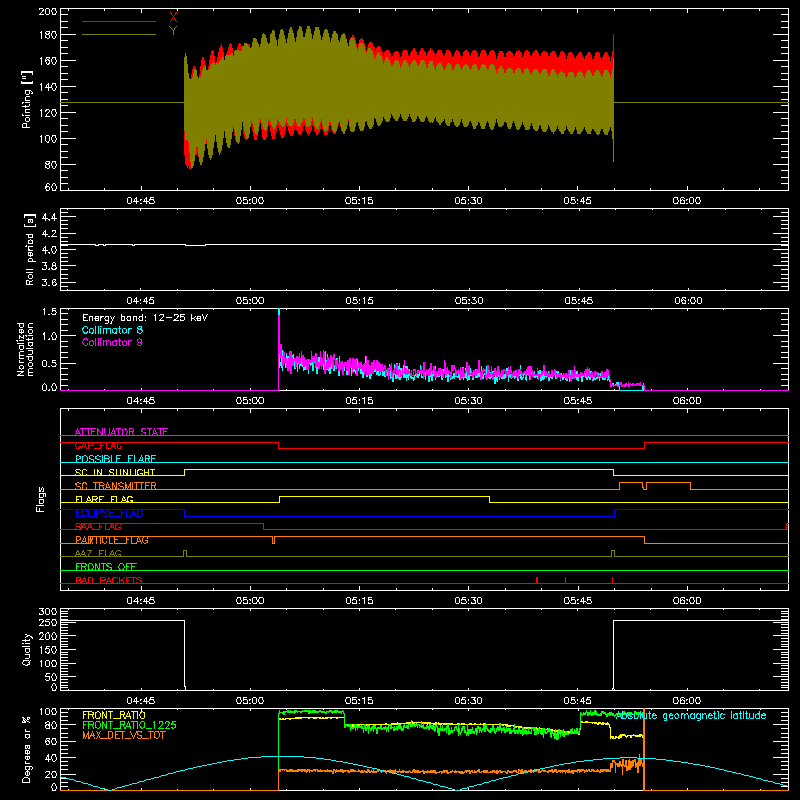The image size is (800, 800).
Task: Click the 'Degrees or %' axis title
Action: point(27,749)
